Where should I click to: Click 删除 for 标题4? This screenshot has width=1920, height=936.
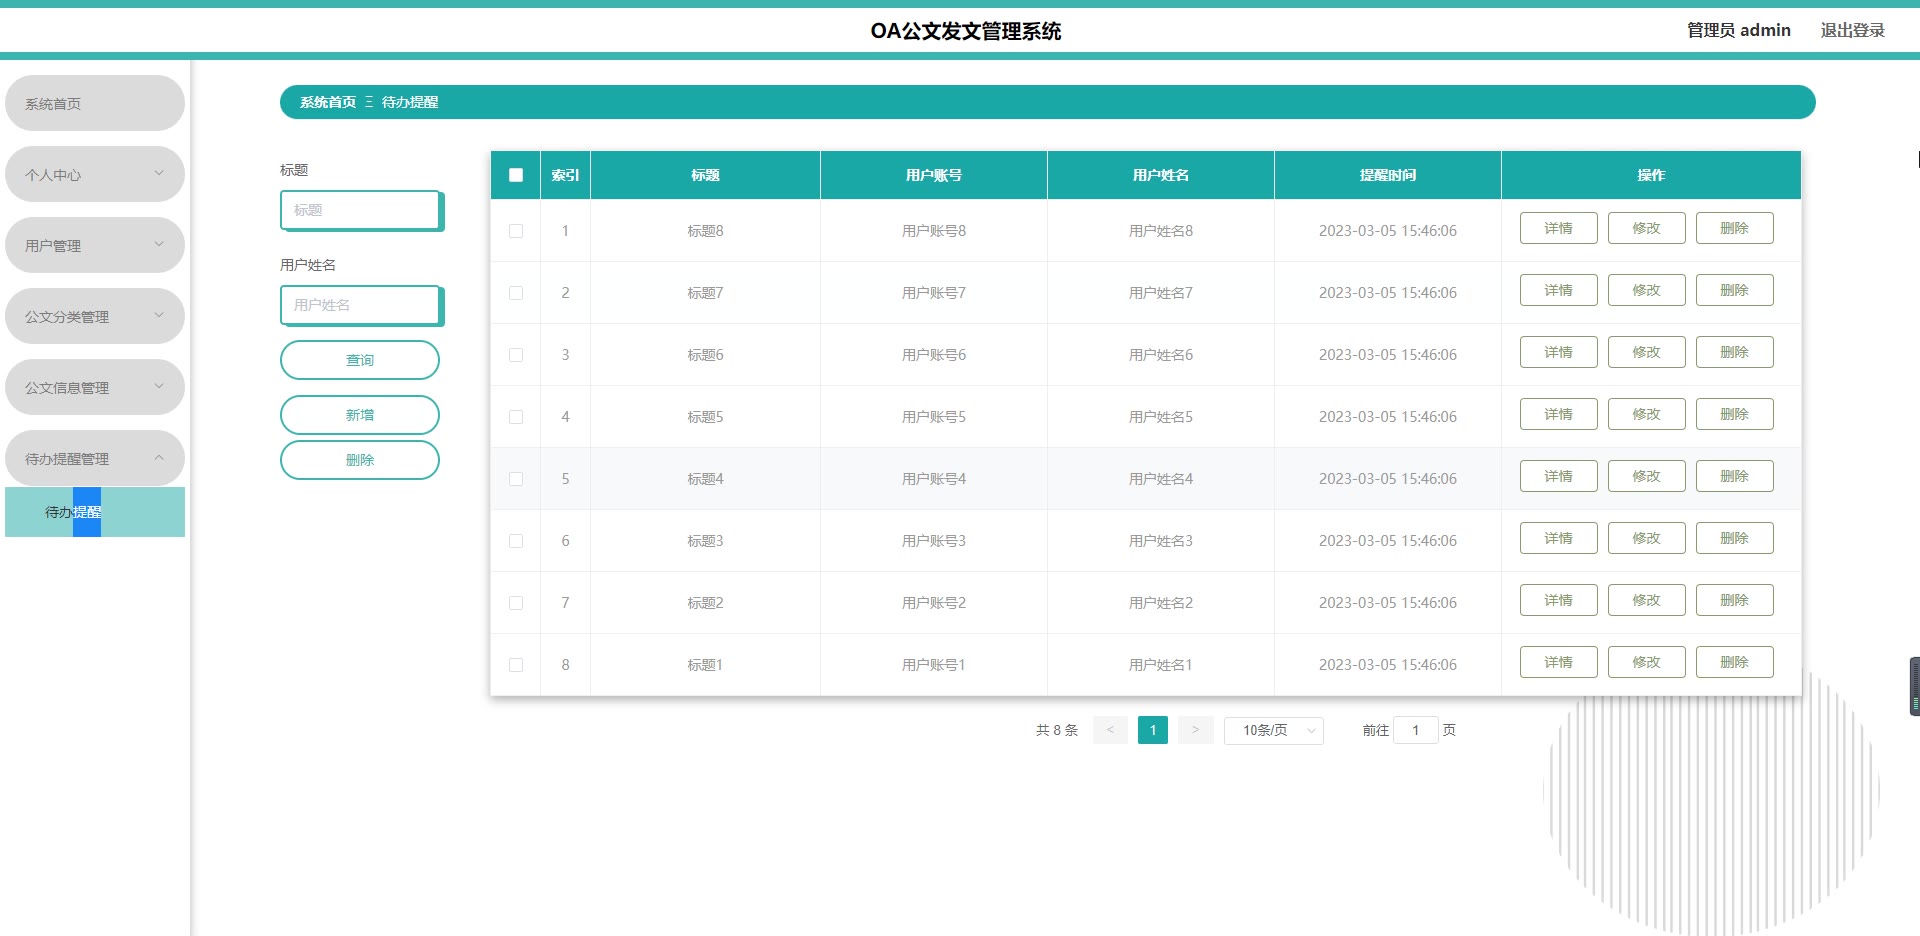pyautogui.click(x=1734, y=476)
